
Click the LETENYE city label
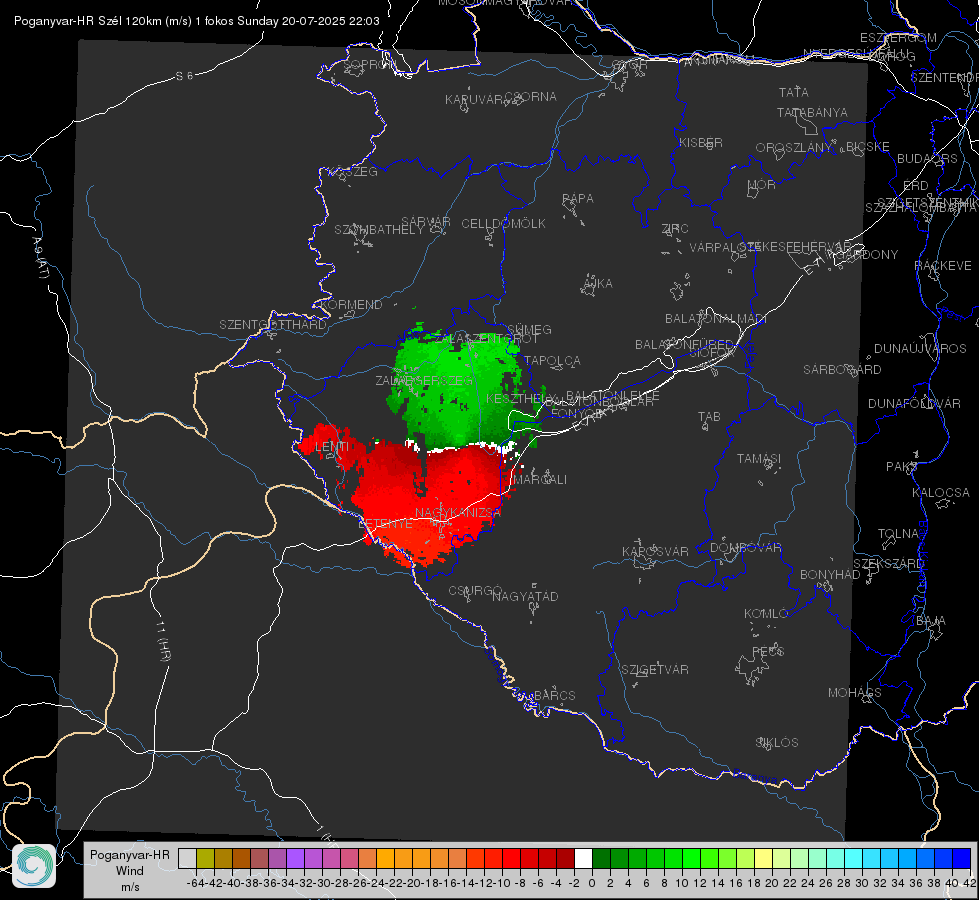(x=385, y=524)
